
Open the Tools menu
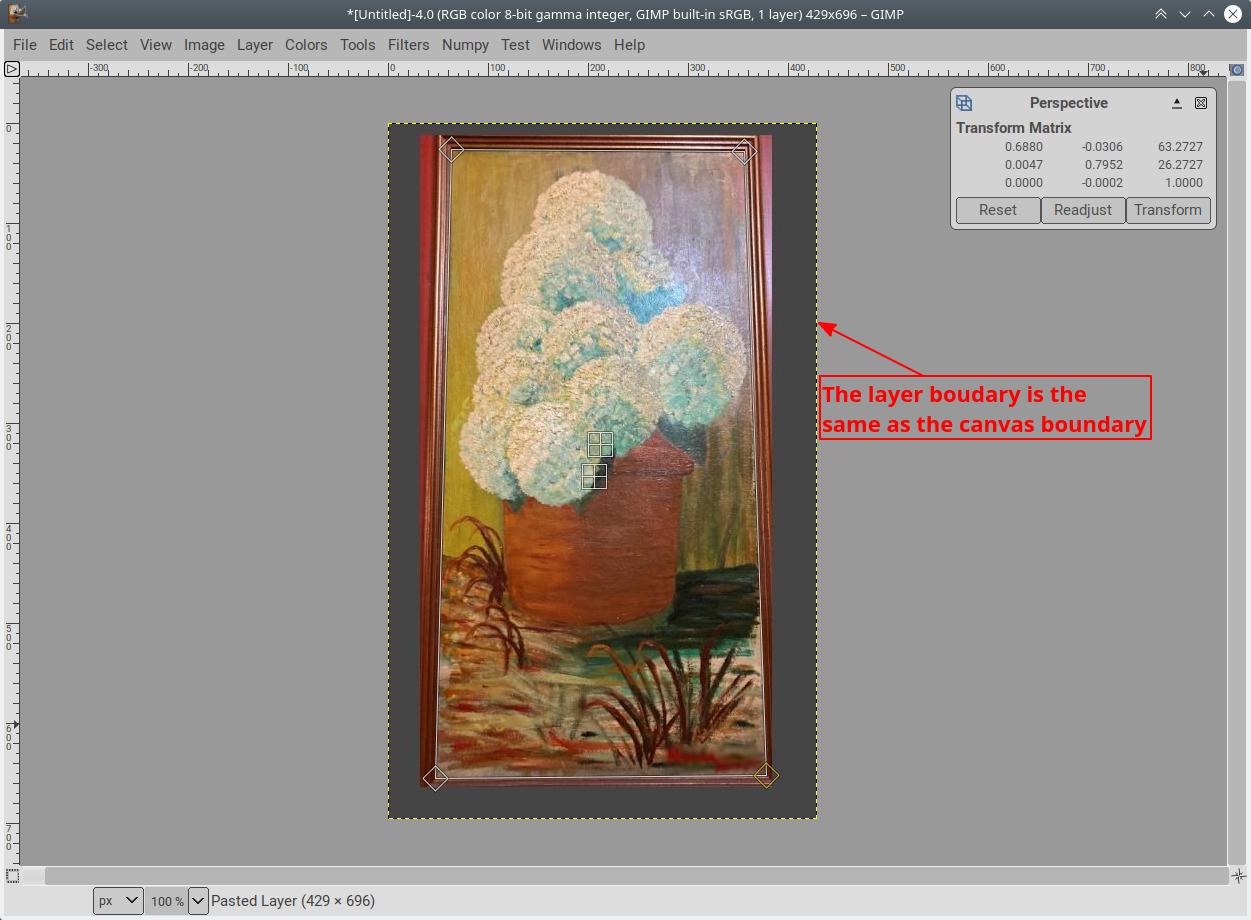(x=357, y=45)
